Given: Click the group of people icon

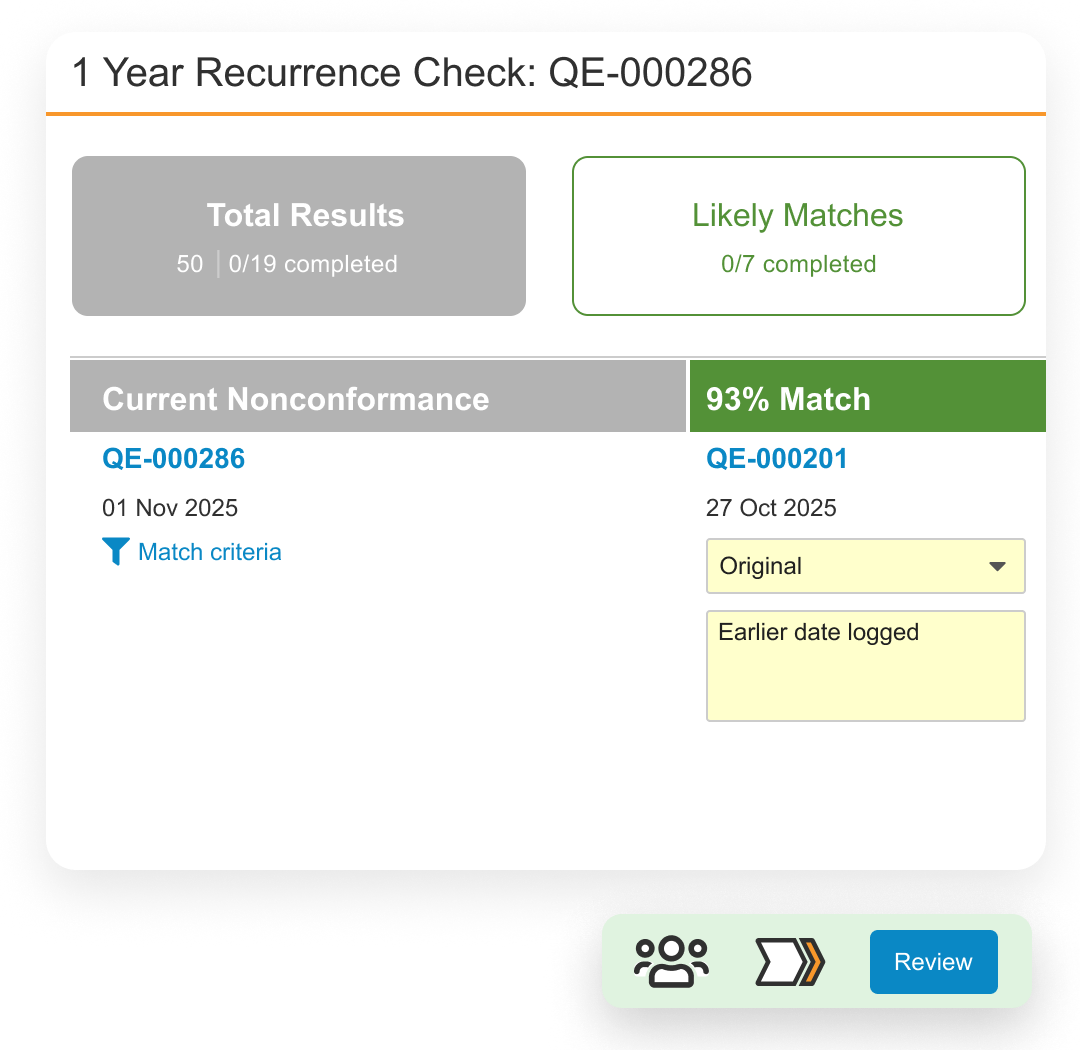Looking at the screenshot, I should click(x=671, y=962).
